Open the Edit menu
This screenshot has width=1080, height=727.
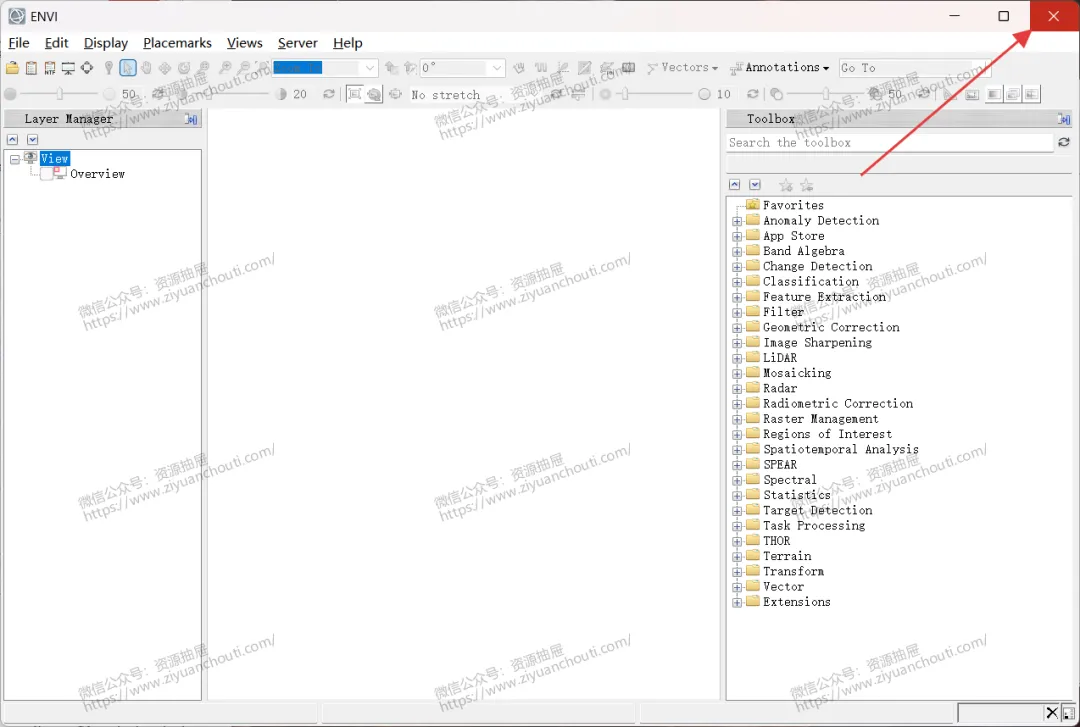tap(56, 43)
